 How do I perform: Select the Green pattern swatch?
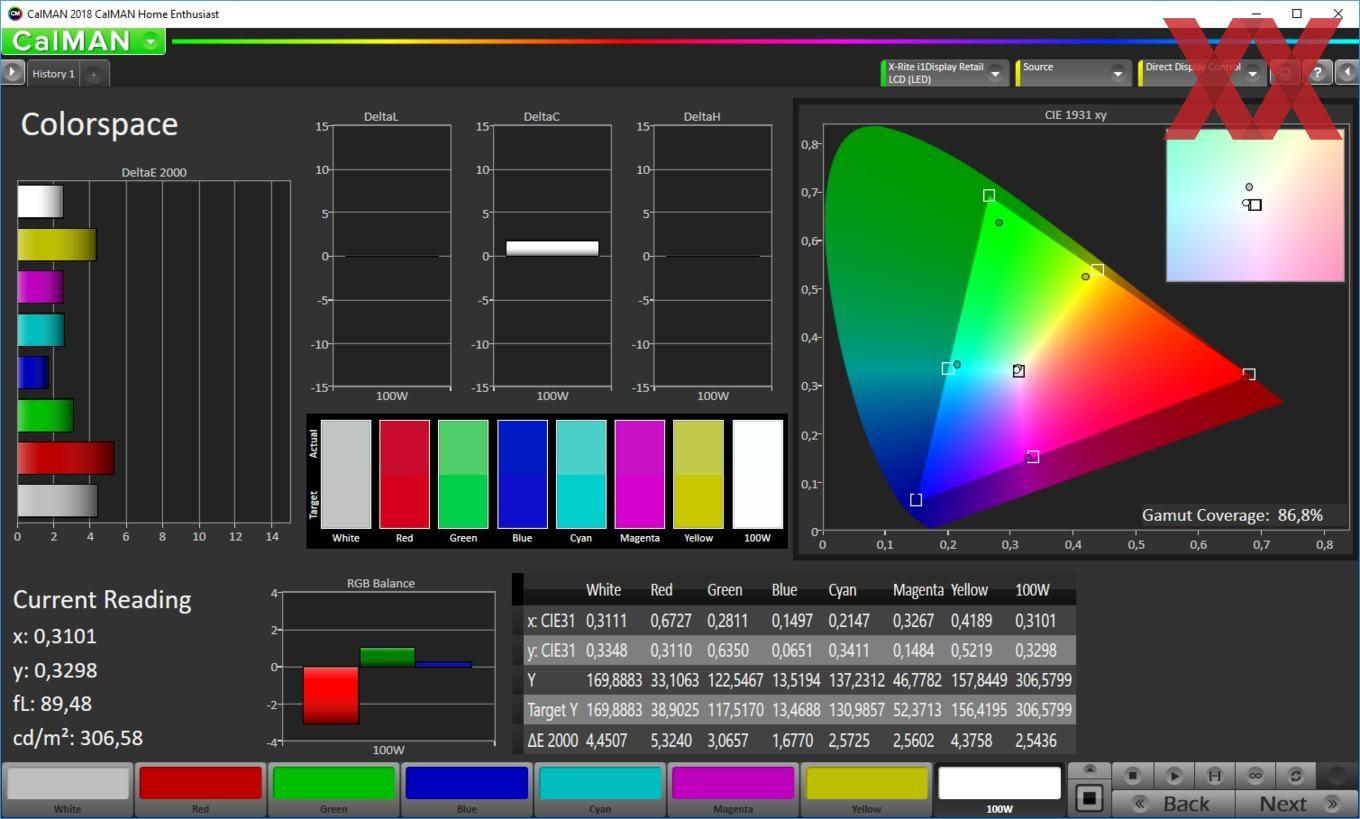[334, 790]
